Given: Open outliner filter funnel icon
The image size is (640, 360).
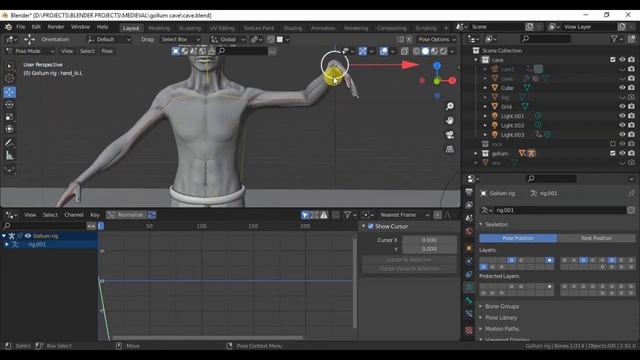Looking at the screenshot, I should coord(614,39).
